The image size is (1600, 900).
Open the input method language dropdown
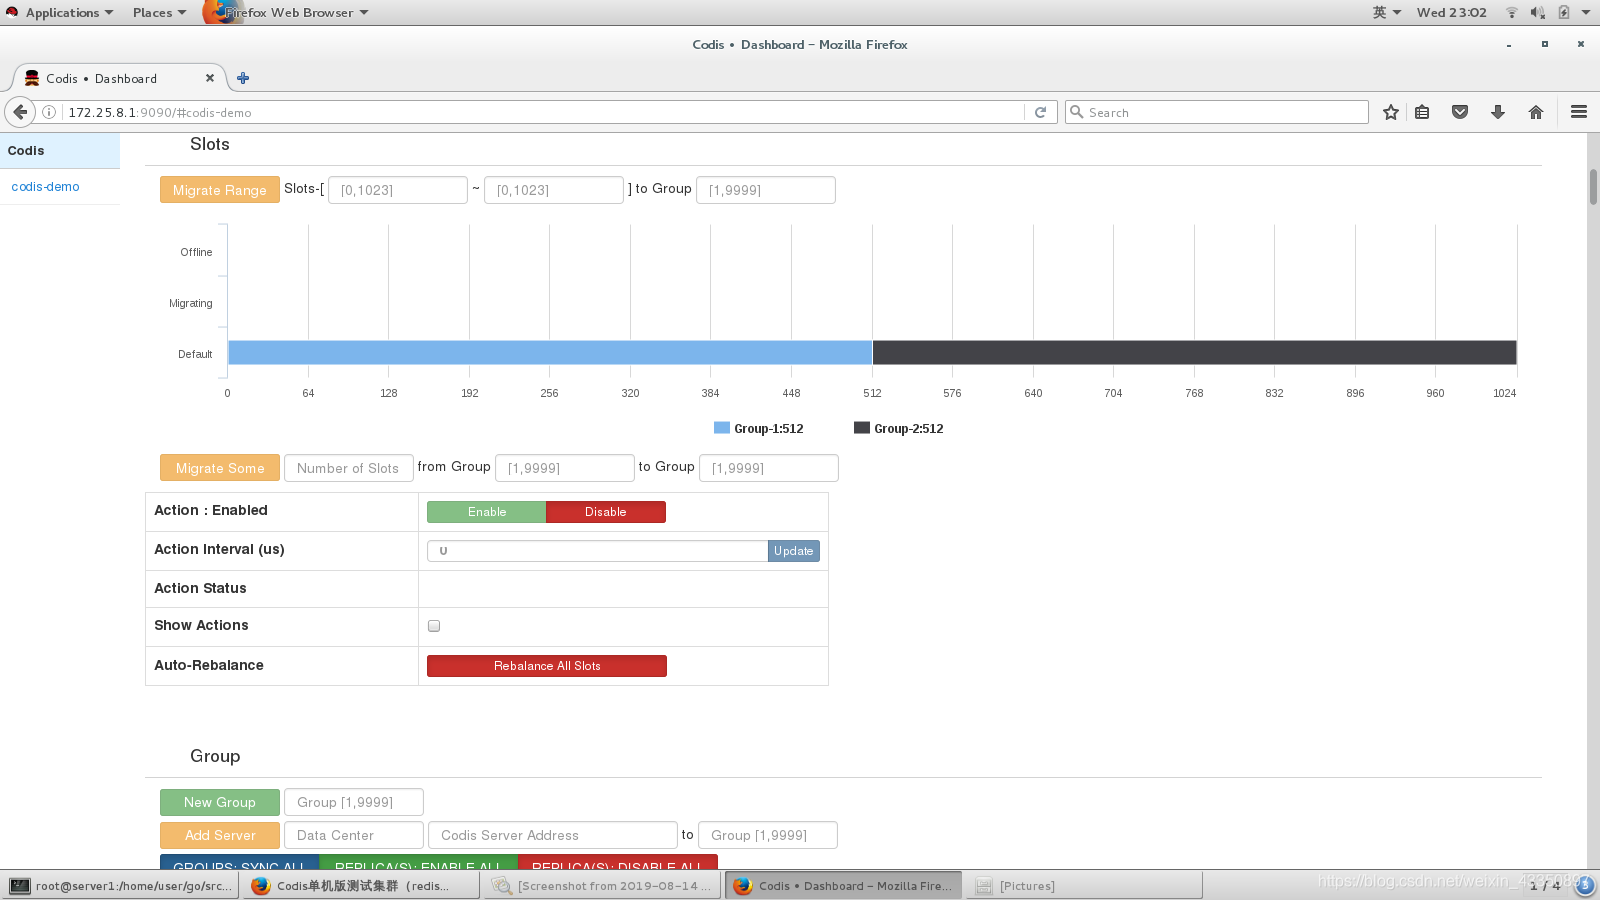pyautogui.click(x=1386, y=12)
